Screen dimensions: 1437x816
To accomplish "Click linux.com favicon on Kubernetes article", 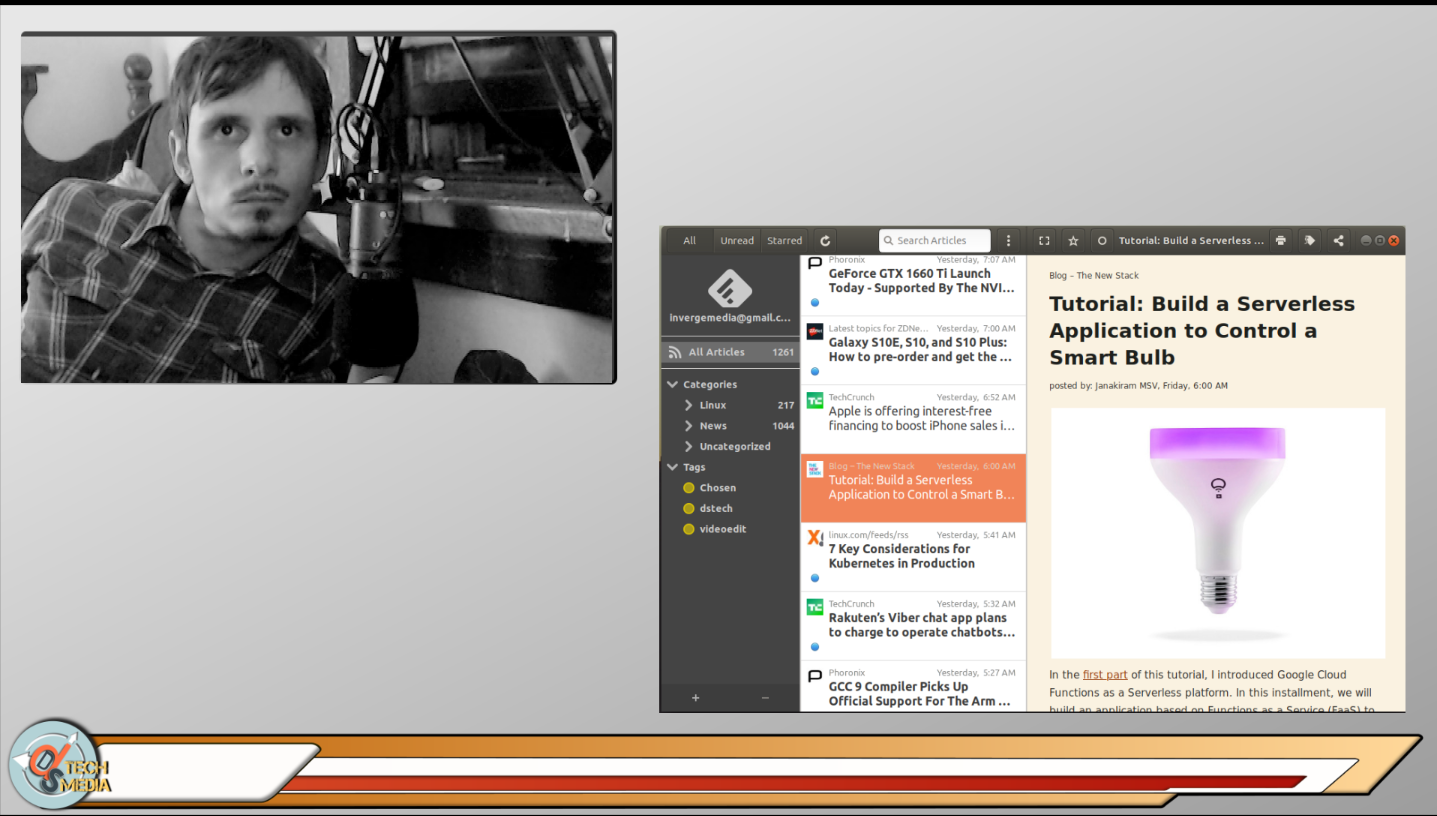I will [815, 538].
